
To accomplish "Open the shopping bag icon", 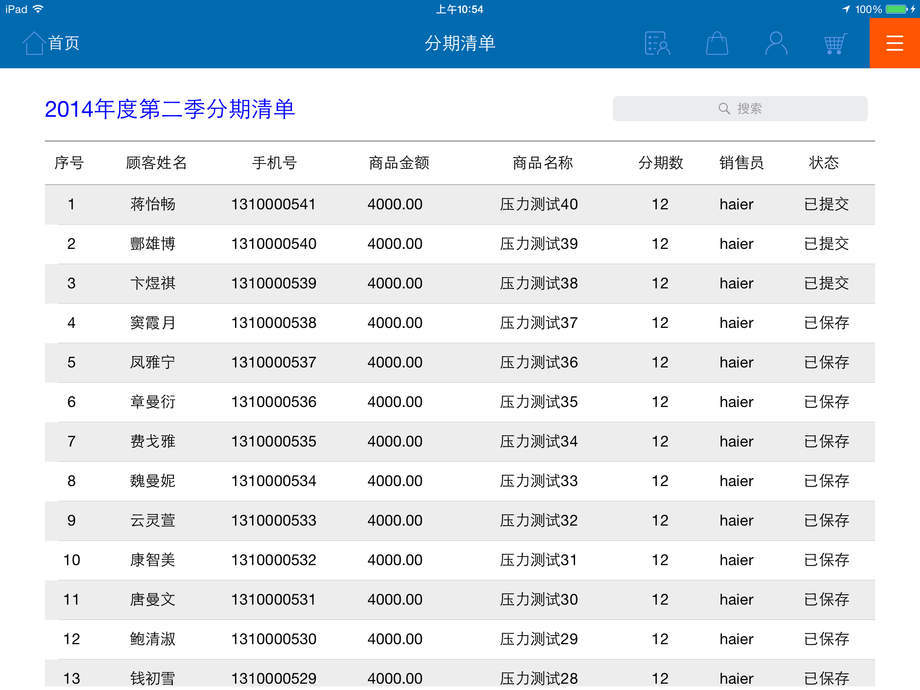I will point(717,43).
